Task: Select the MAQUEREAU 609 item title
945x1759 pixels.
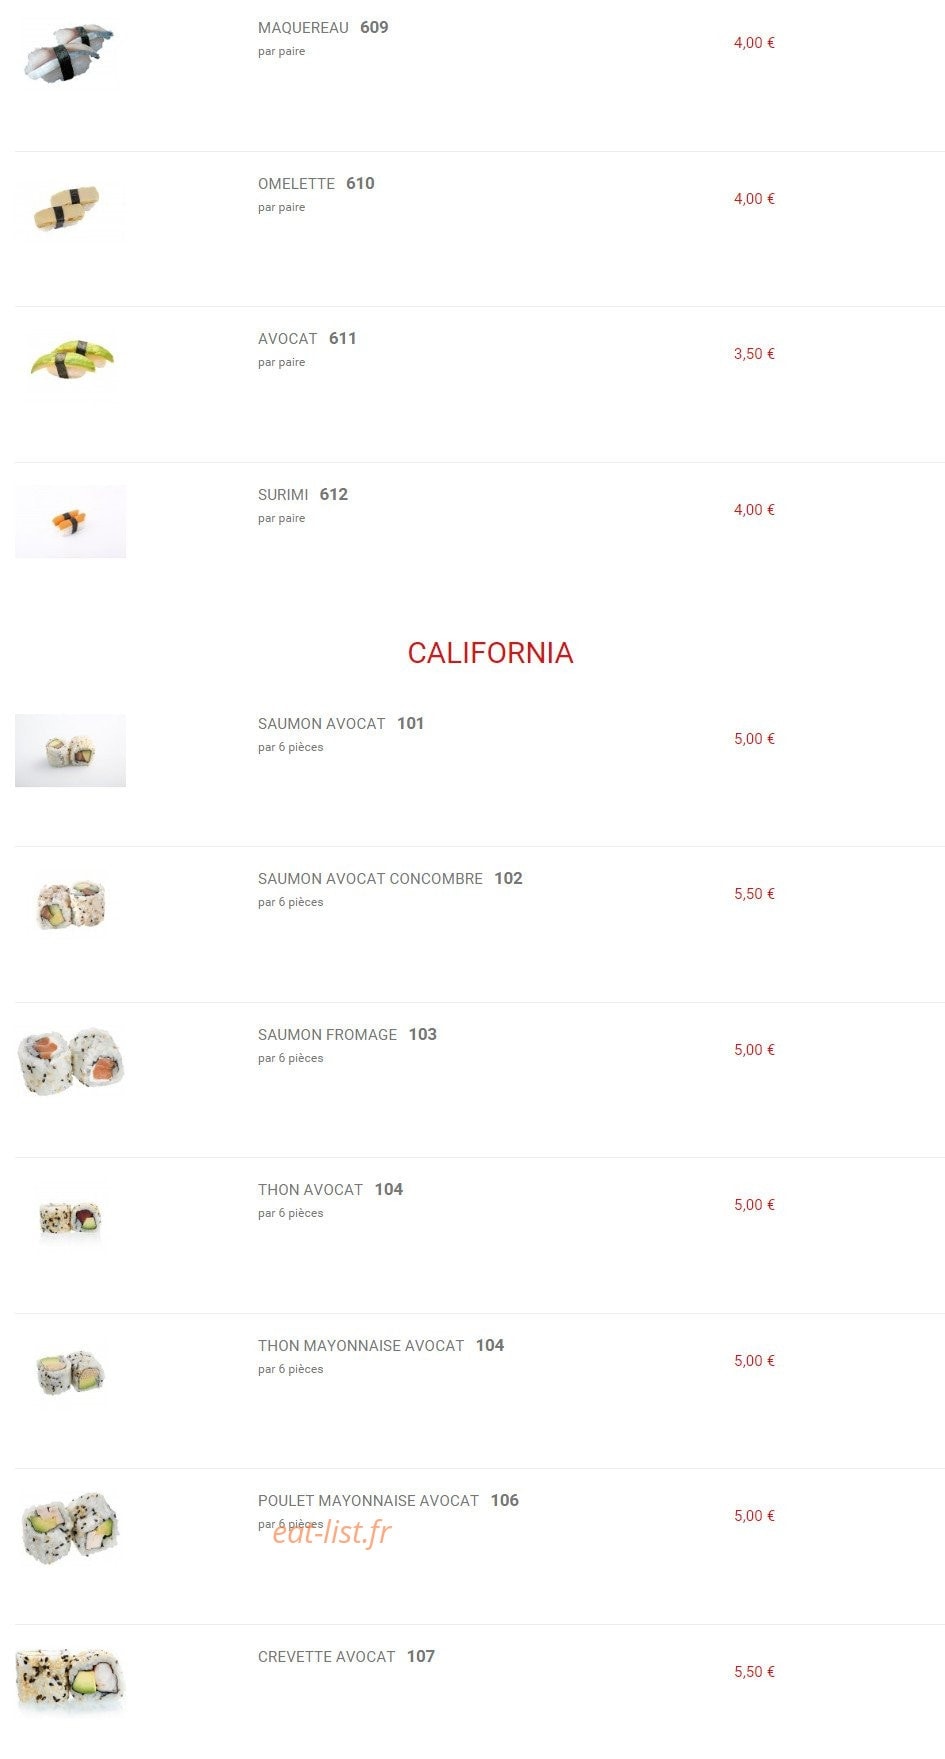Action: (323, 28)
